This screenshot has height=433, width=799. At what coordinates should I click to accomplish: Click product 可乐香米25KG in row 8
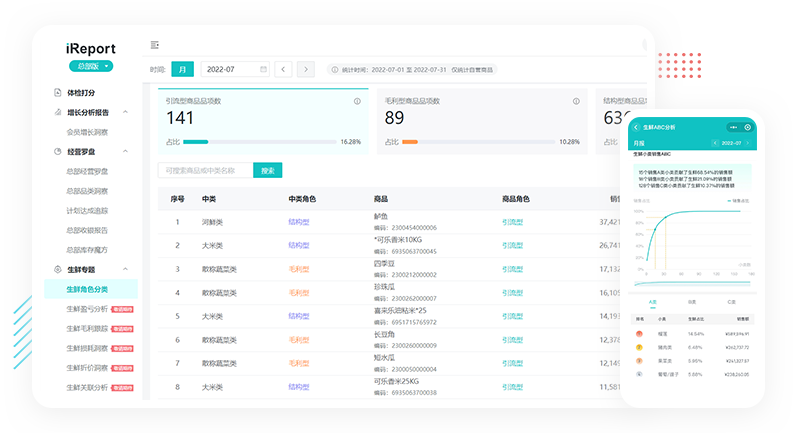click(396, 381)
